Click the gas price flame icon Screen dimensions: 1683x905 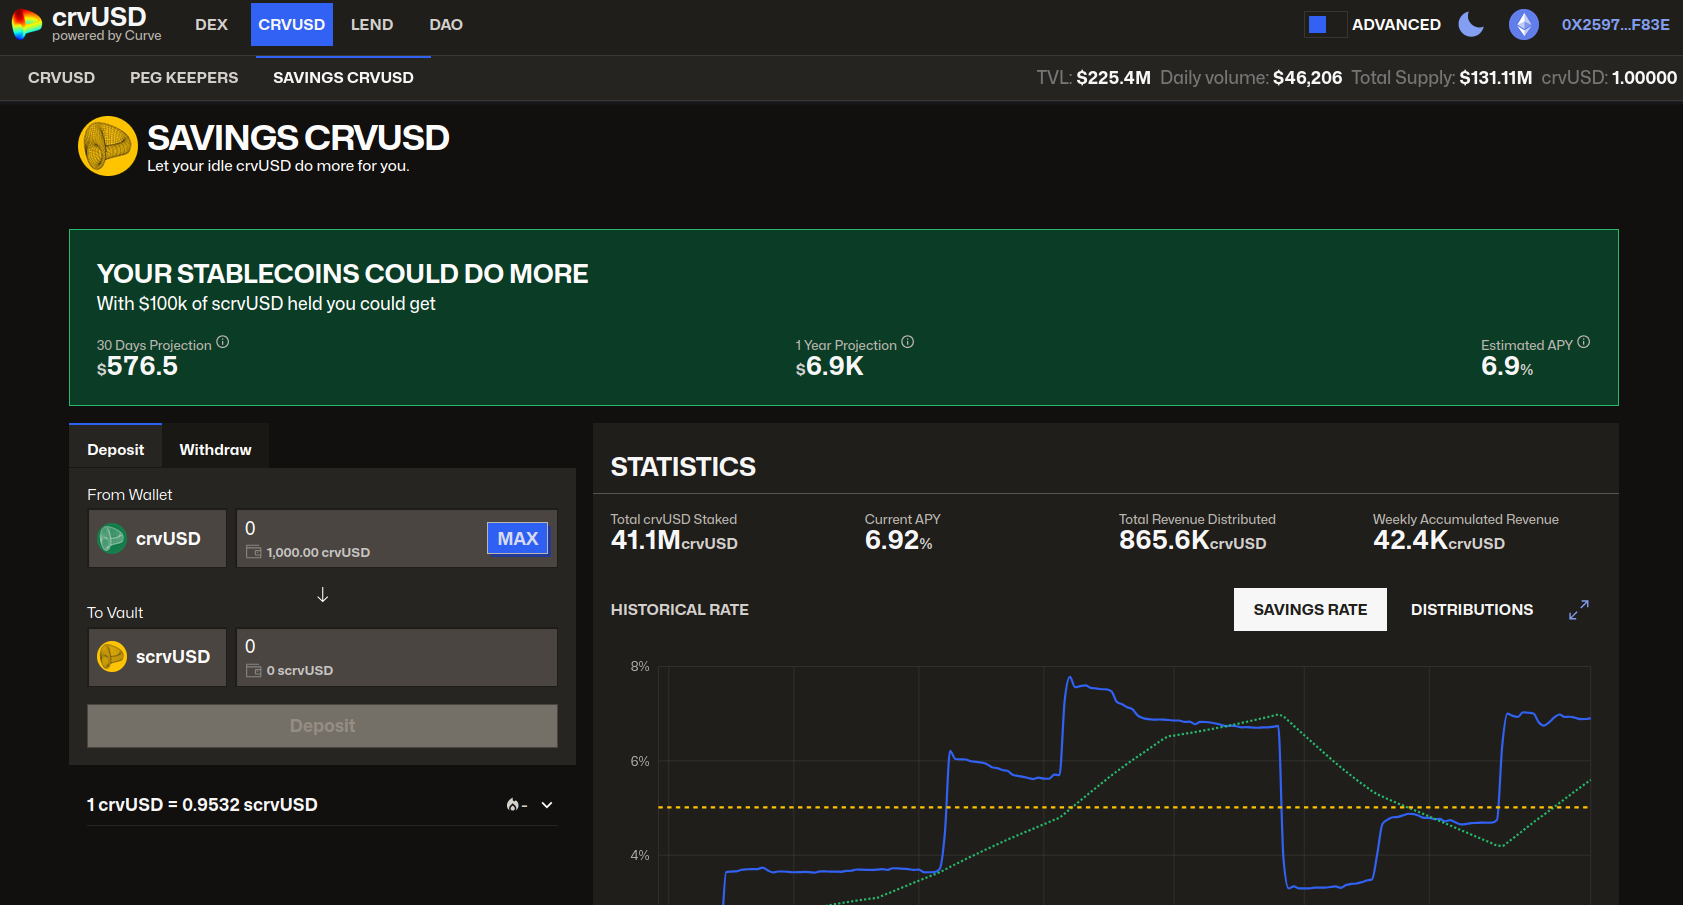(x=512, y=804)
